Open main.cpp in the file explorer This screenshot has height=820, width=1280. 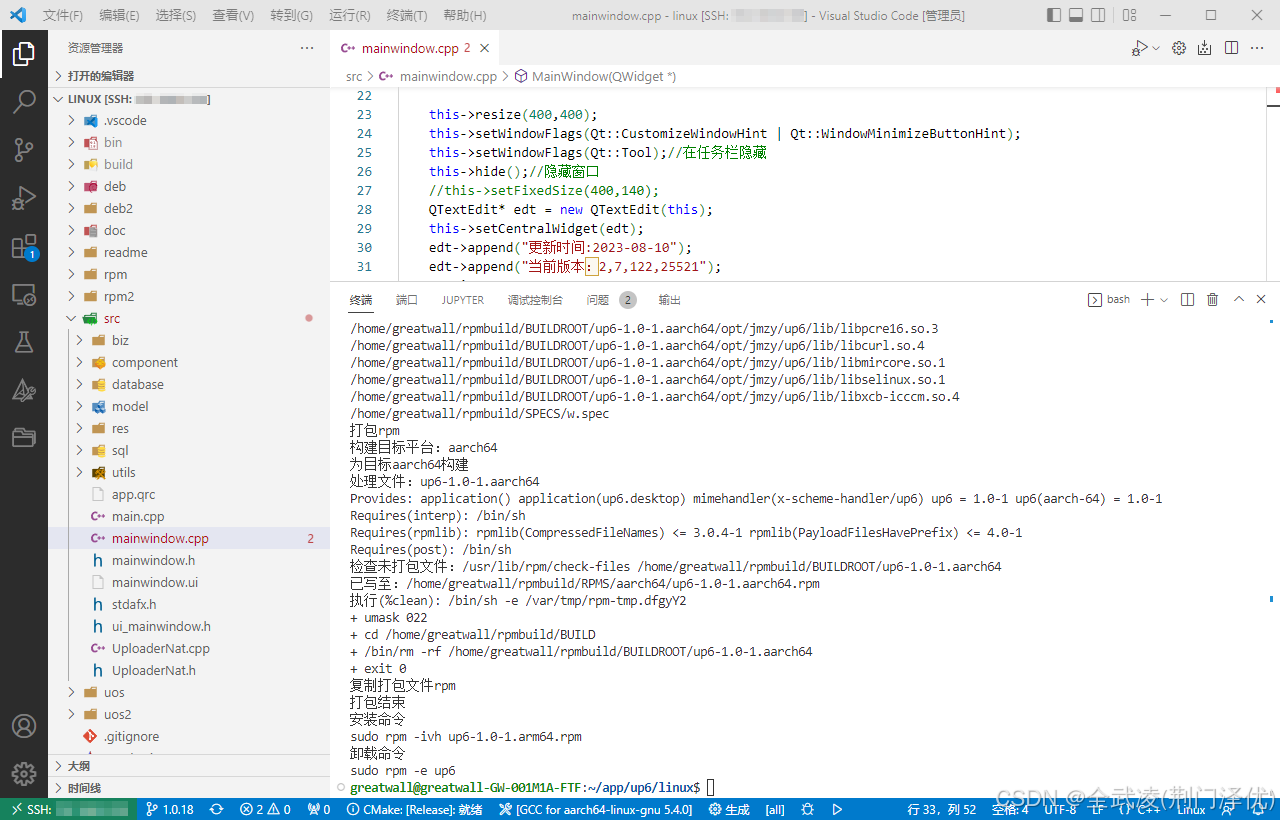[138, 516]
